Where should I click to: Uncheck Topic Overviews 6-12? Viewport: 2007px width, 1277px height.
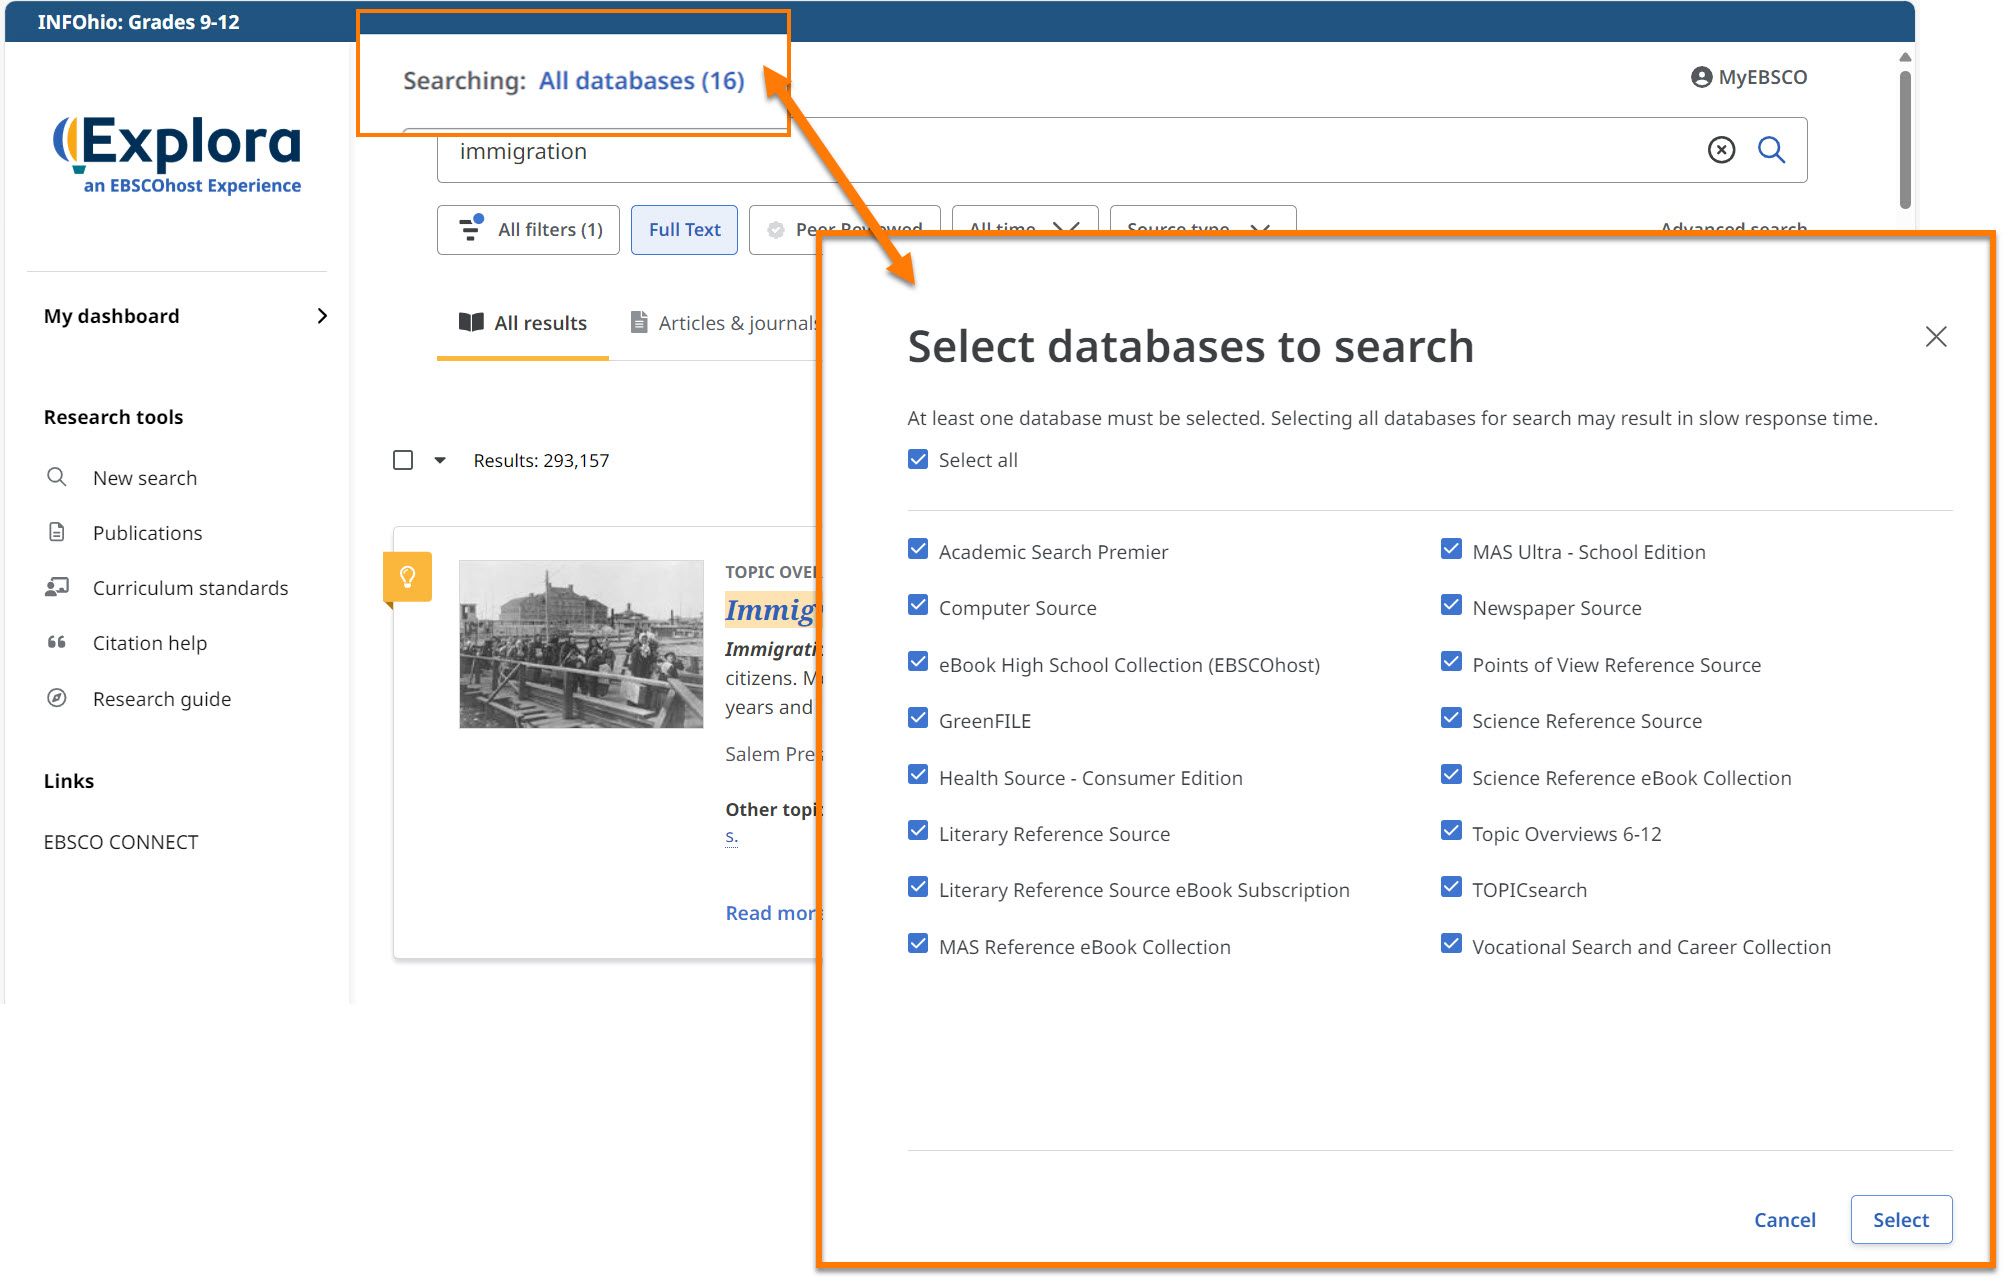1451,831
